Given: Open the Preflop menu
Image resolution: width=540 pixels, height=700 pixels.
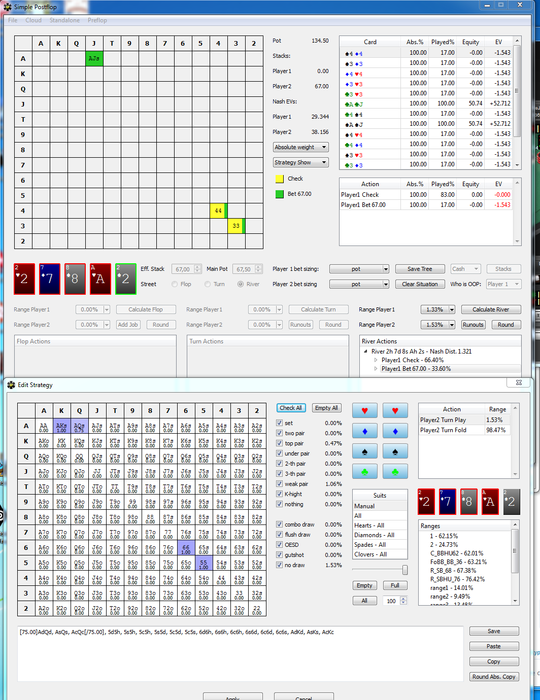Looking at the screenshot, I should coord(97,20).
